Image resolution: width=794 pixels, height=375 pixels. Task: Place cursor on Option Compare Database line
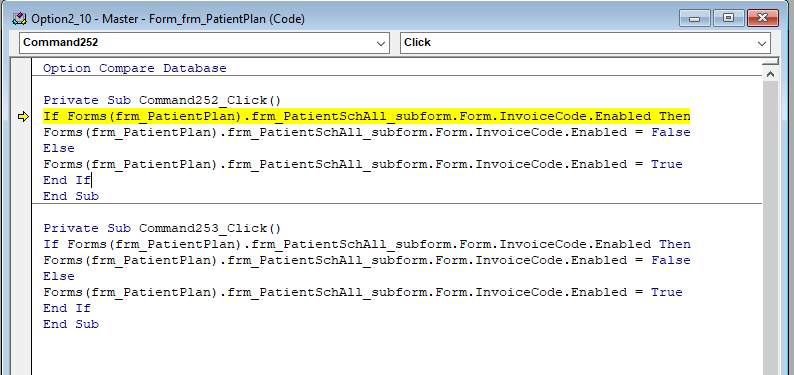pyautogui.click(x=135, y=68)
